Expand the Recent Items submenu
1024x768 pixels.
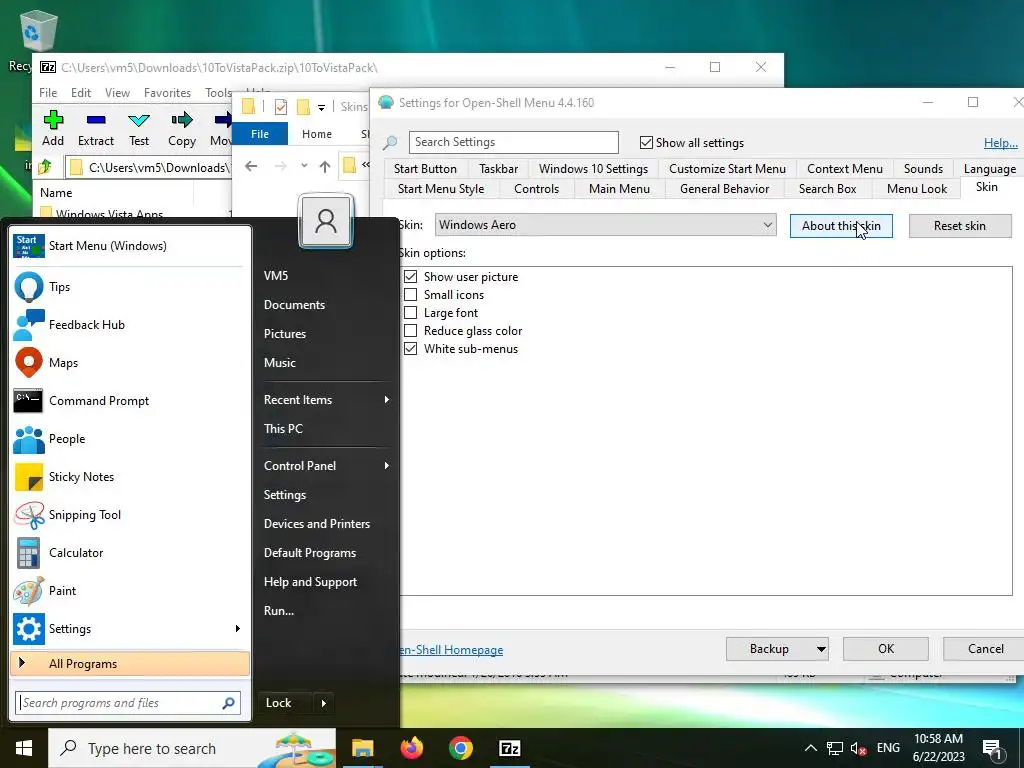[x=387, y=400]
